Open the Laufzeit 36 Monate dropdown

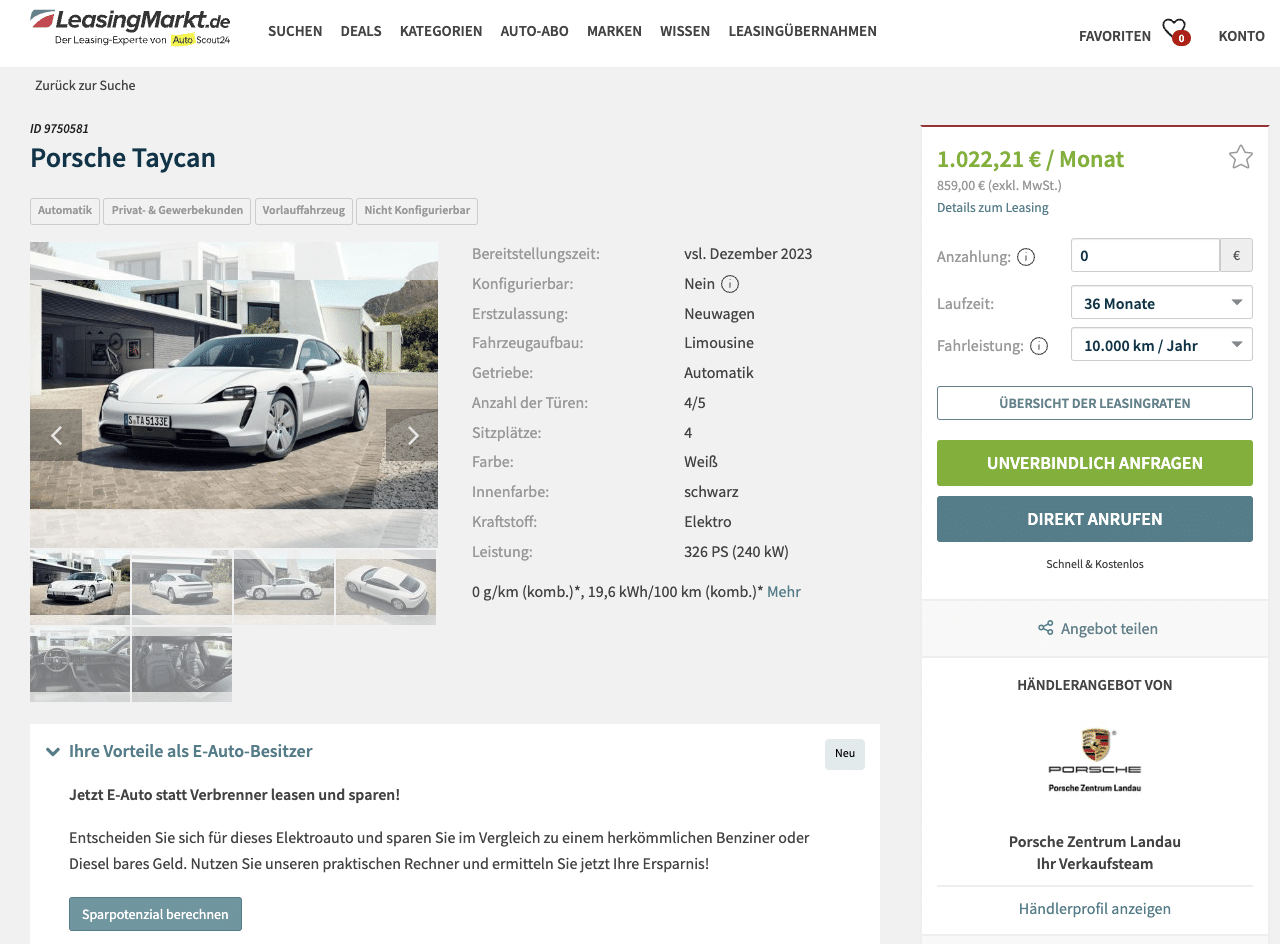point(1161,303)
